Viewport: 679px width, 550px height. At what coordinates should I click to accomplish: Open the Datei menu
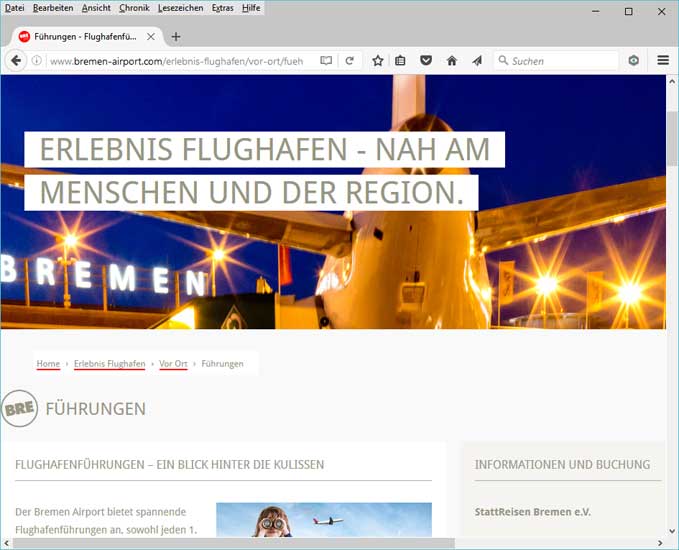[x=14, y=8]
